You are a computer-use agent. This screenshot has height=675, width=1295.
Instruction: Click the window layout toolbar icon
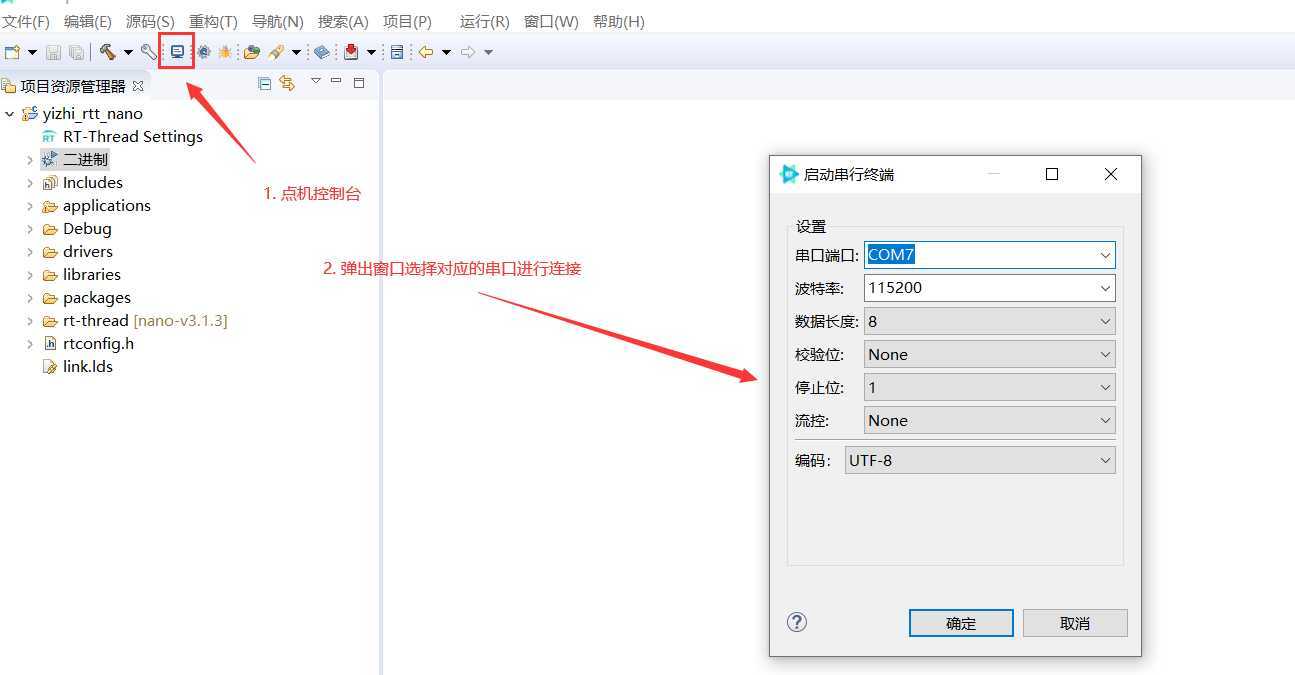coord(397,52)
